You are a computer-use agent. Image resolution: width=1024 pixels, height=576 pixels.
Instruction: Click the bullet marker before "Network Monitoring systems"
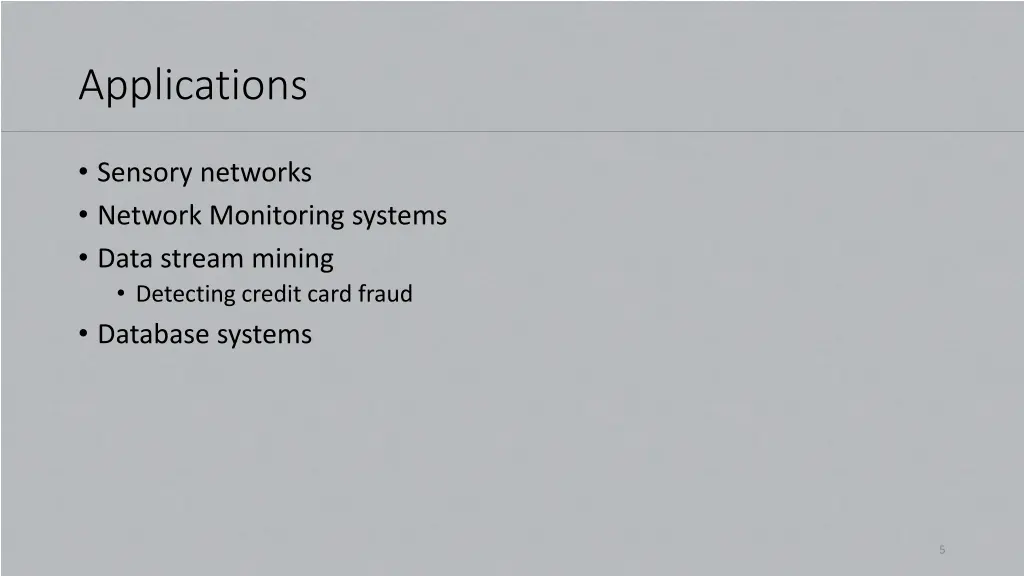pos(82,216)
